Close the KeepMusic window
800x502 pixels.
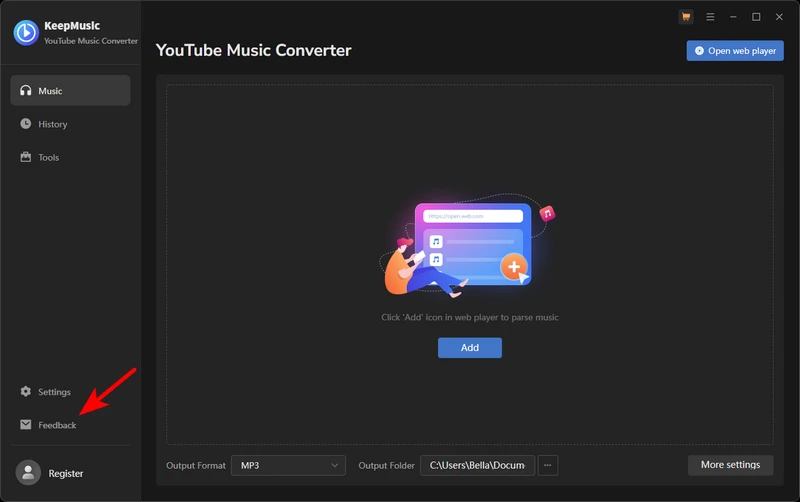coord(779,17)
